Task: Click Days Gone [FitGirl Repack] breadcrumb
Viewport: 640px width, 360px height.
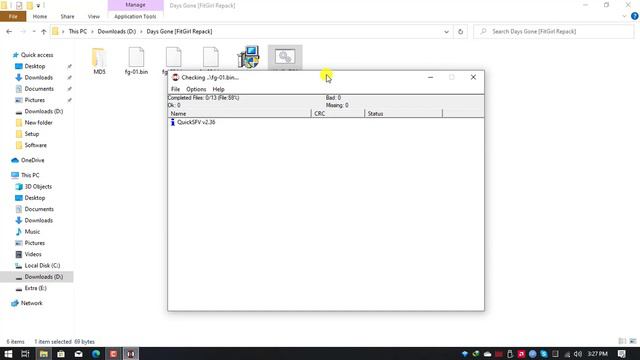Action: (x=179, y=31)
